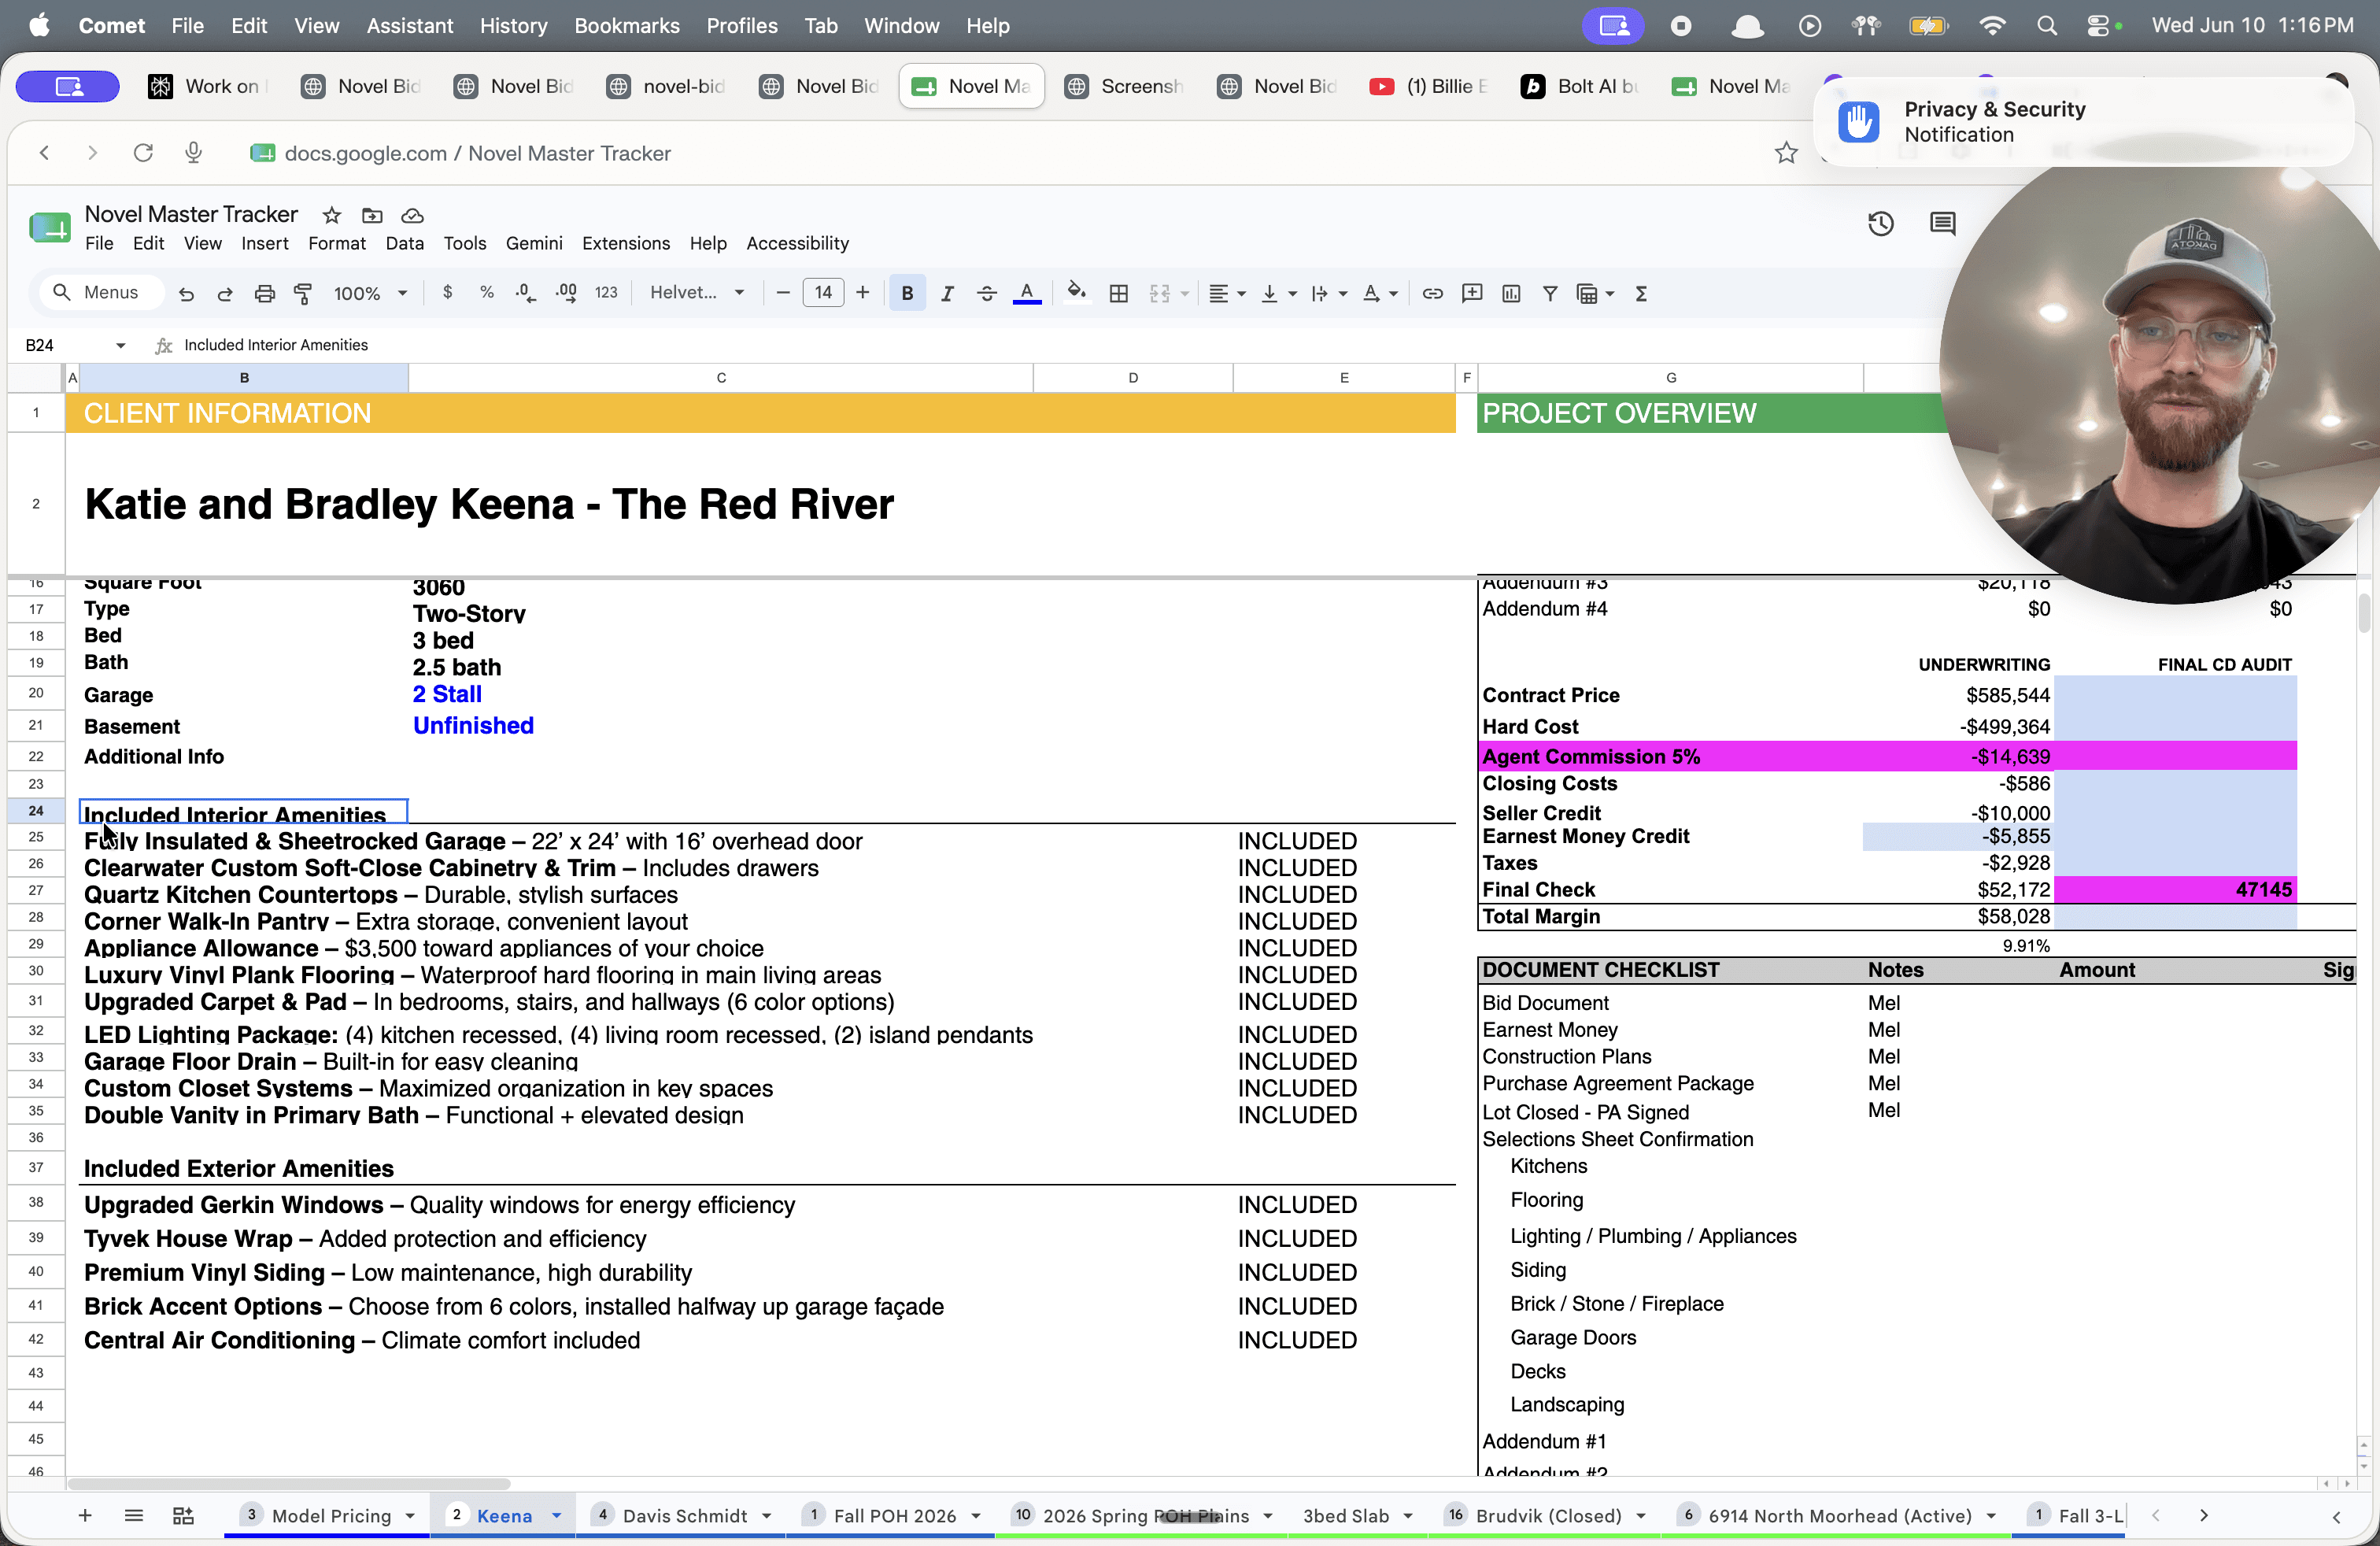Select the Paint format tool
Screen dimensions: 2380x1546
[303, 293]
